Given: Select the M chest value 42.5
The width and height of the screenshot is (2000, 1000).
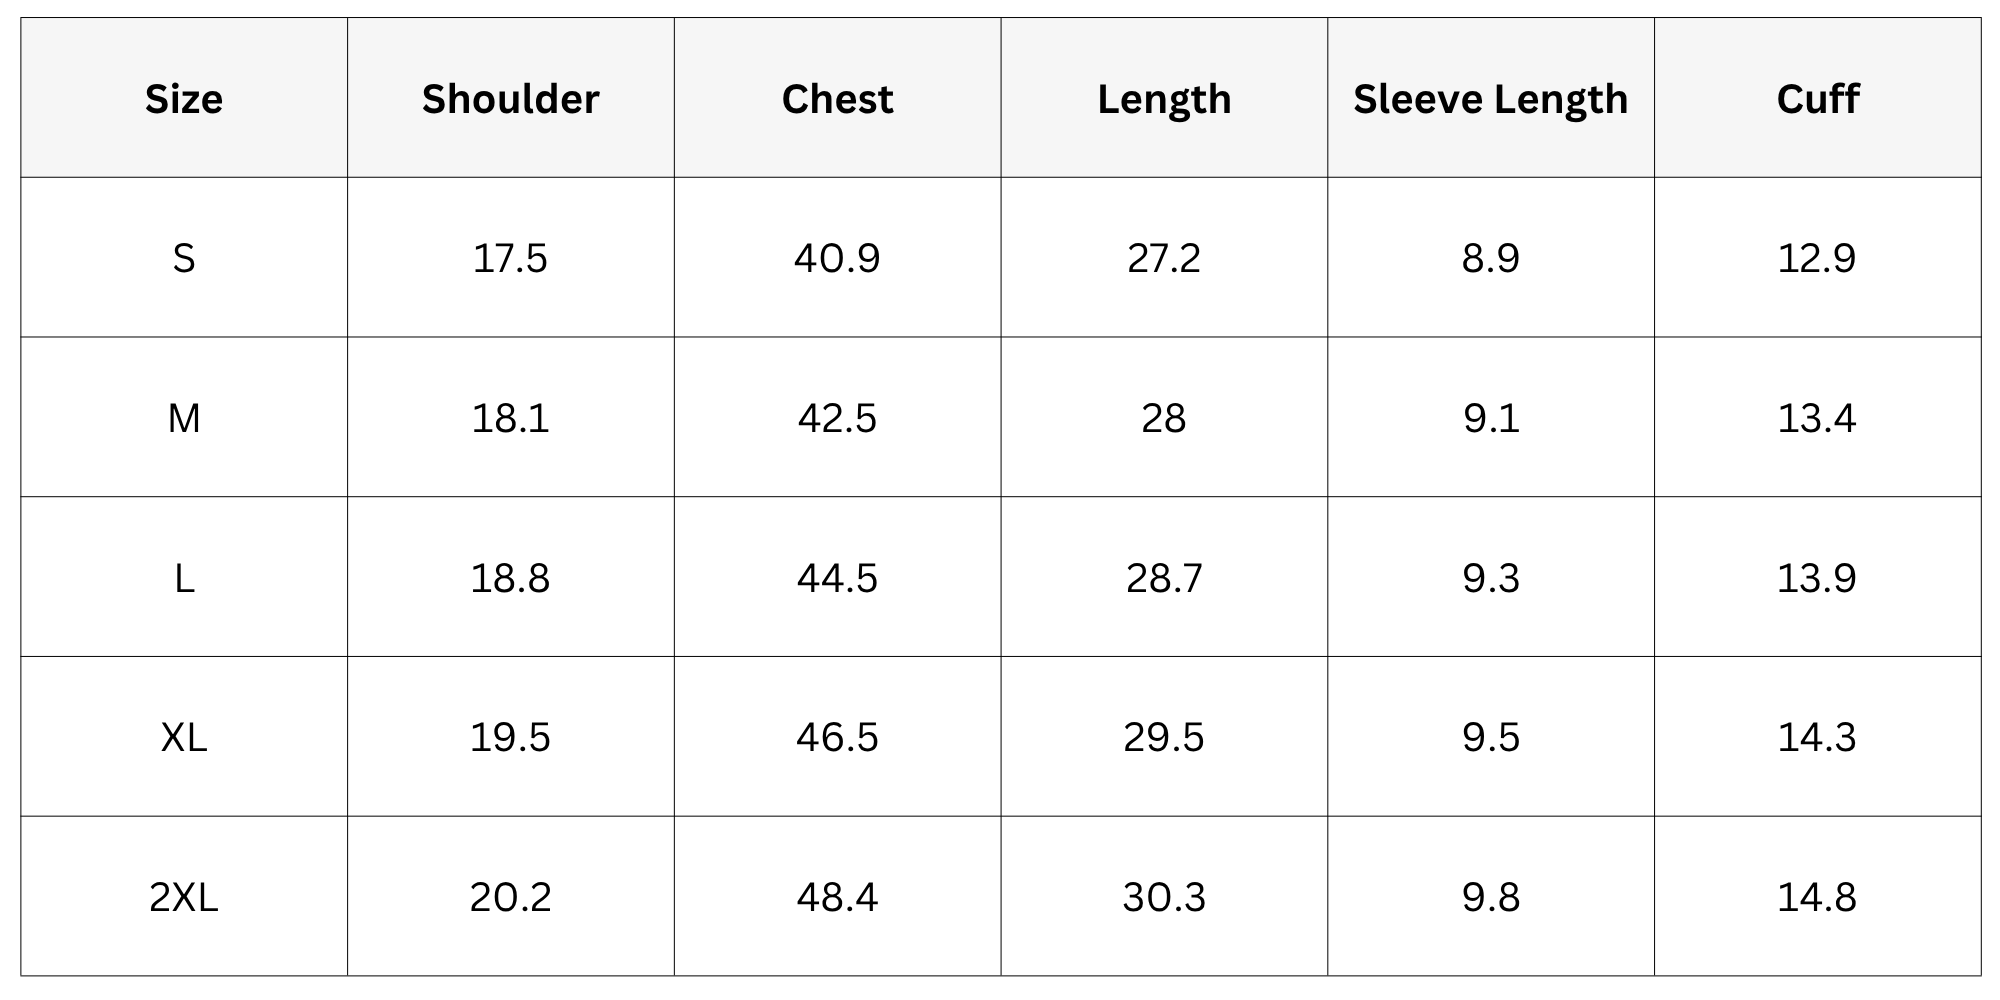Looking at the screenshot, I should click(837, 418).
